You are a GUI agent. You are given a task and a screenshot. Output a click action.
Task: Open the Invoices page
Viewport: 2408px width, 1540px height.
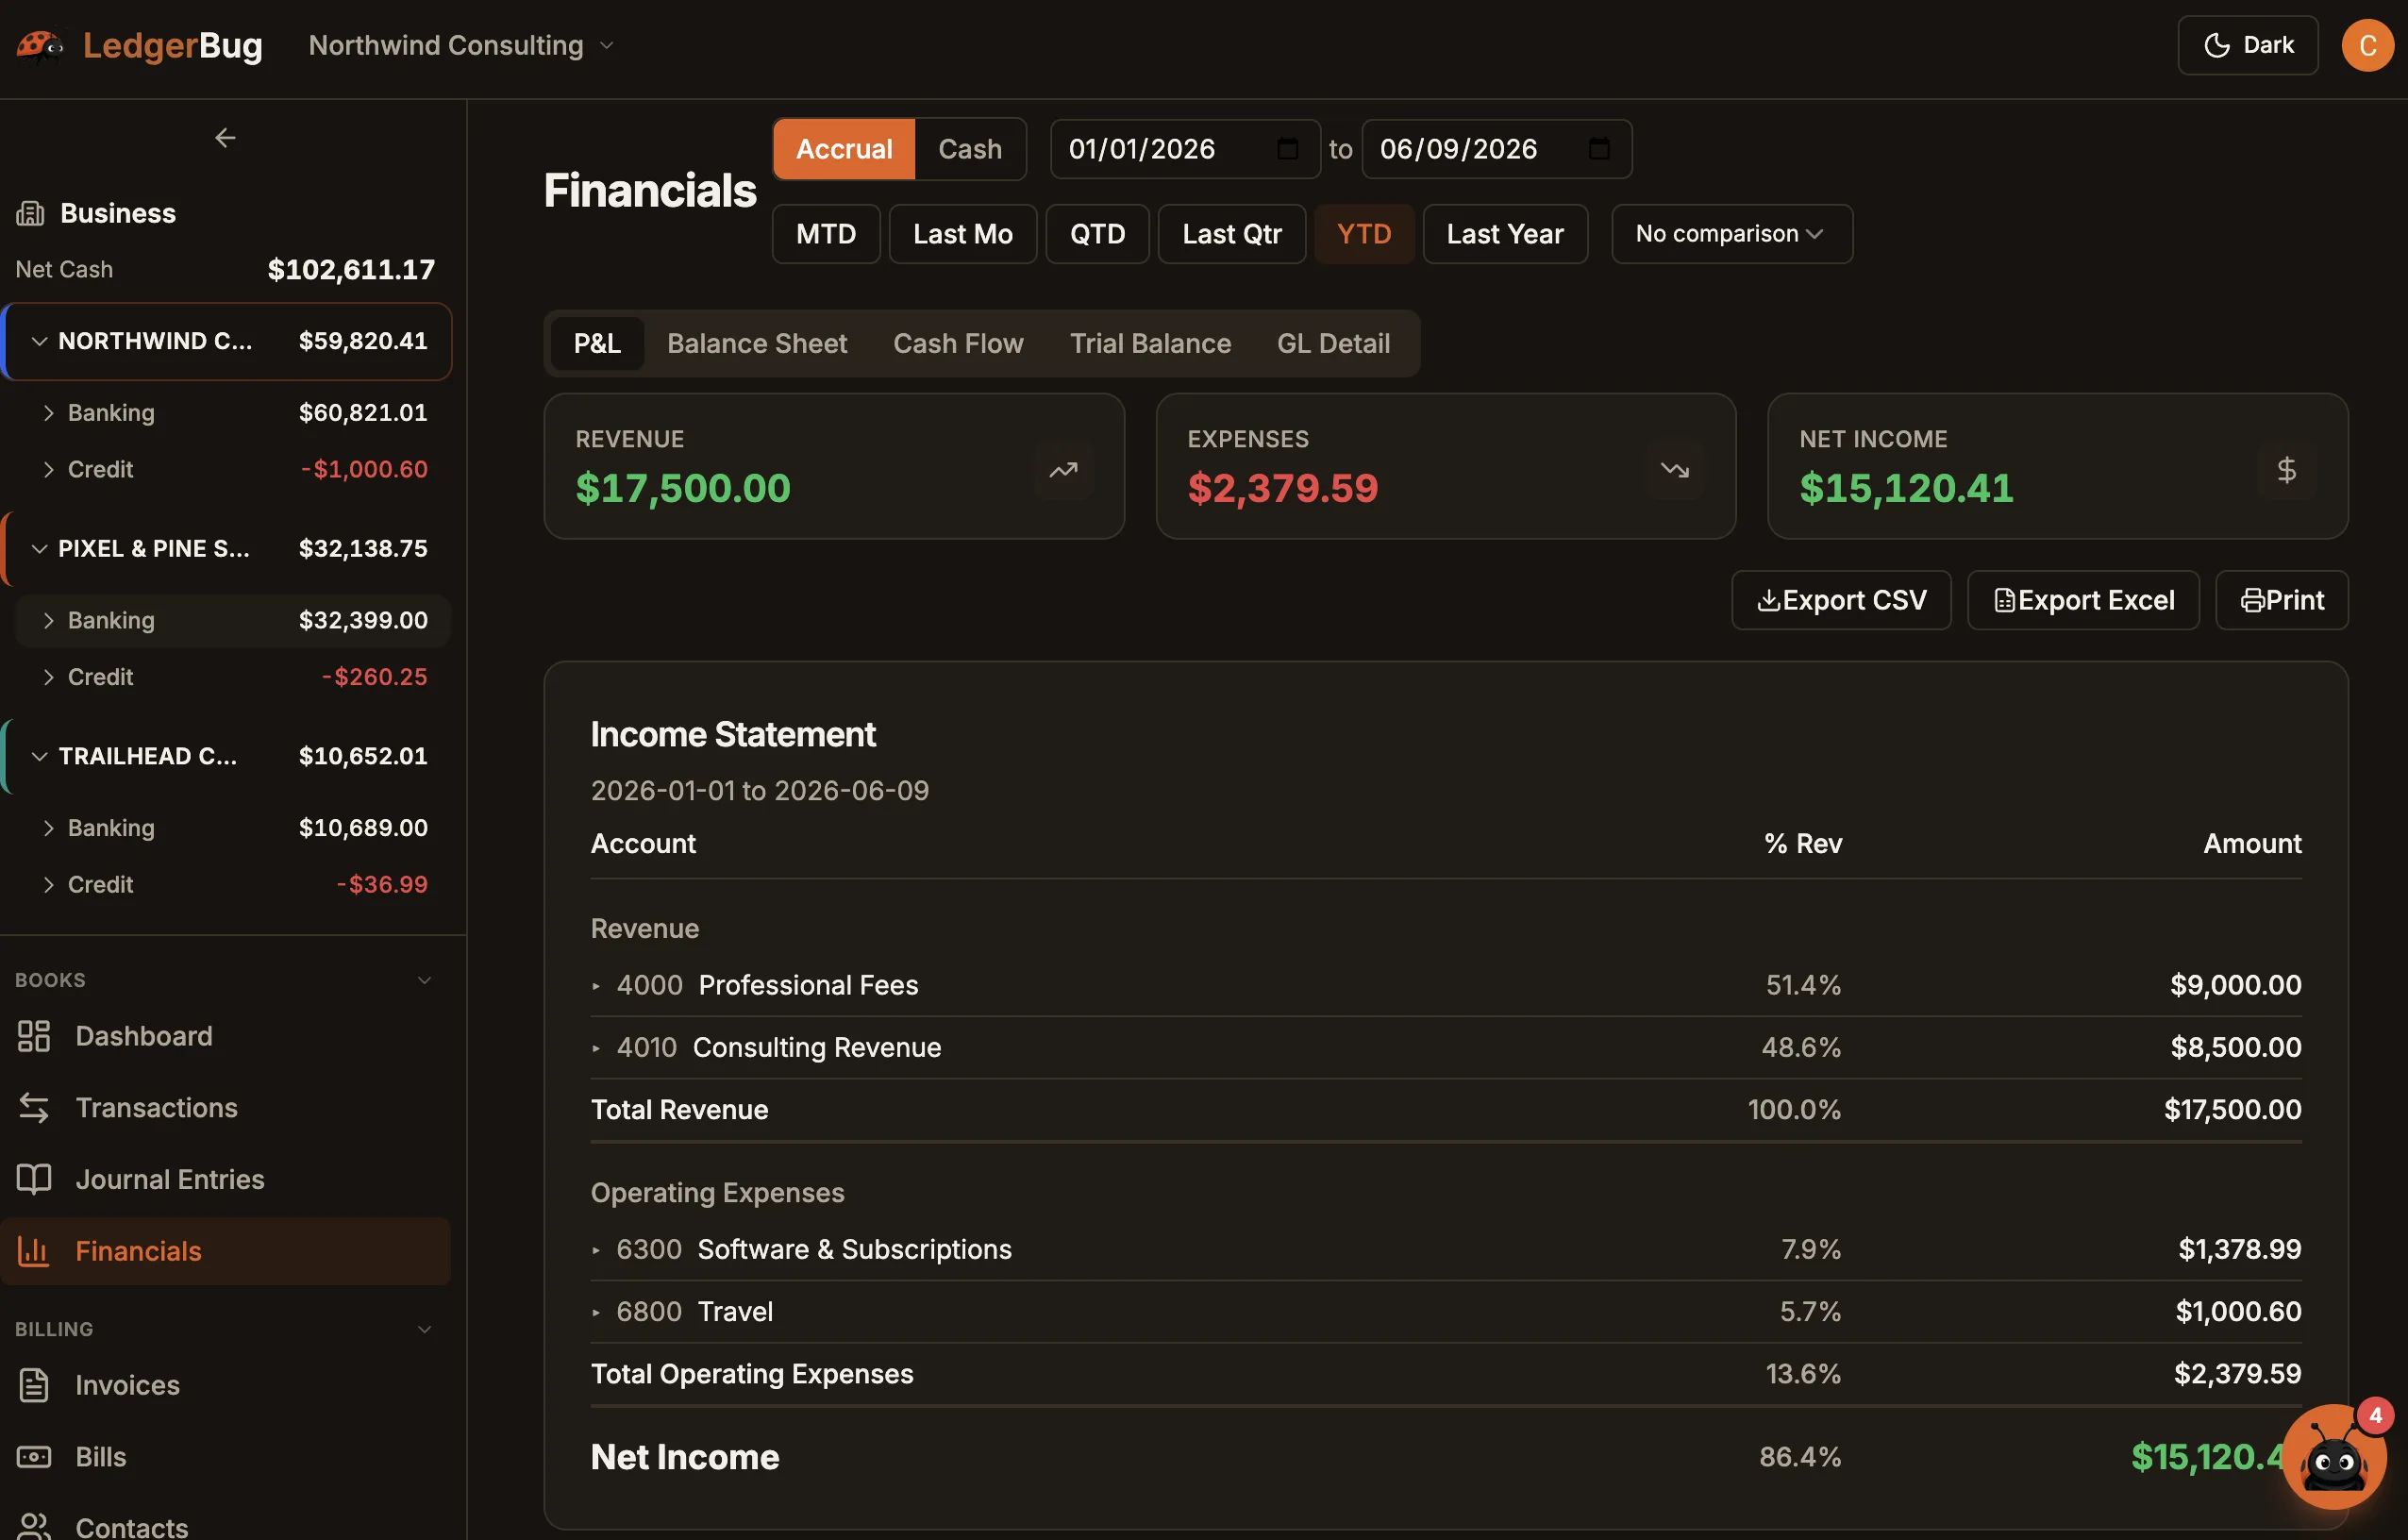click(x=226, y=1385)
